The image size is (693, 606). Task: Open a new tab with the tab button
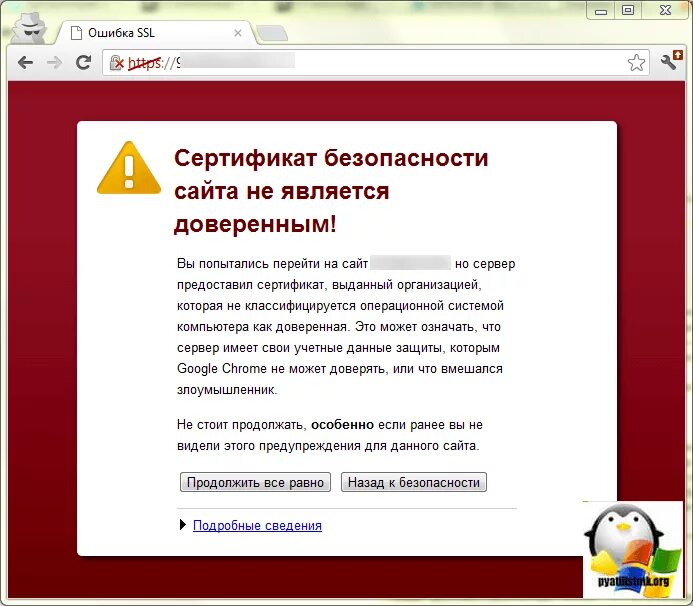tap(272, 34)
